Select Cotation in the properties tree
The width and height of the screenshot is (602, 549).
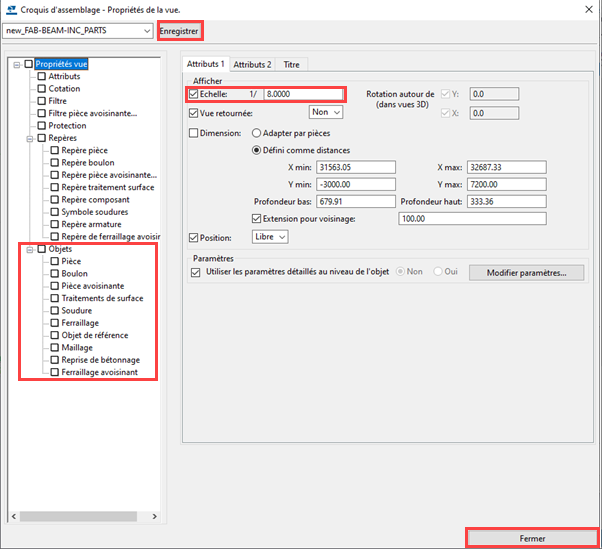(64, 88)
